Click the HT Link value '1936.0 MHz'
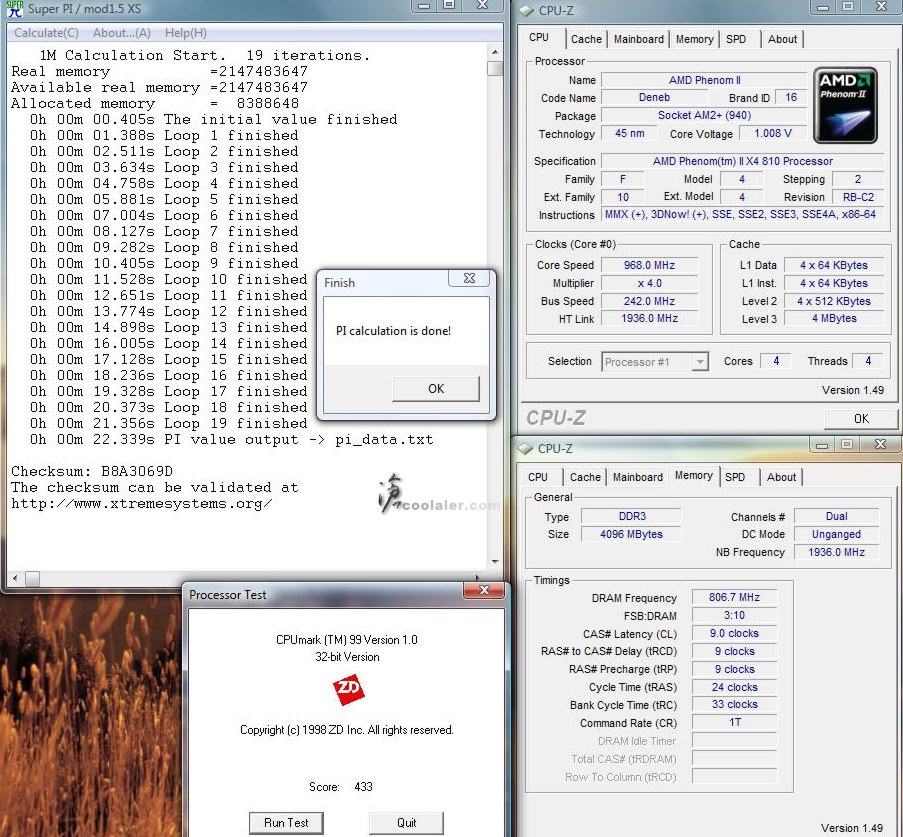The image size is (903, 837). point(649,318)
